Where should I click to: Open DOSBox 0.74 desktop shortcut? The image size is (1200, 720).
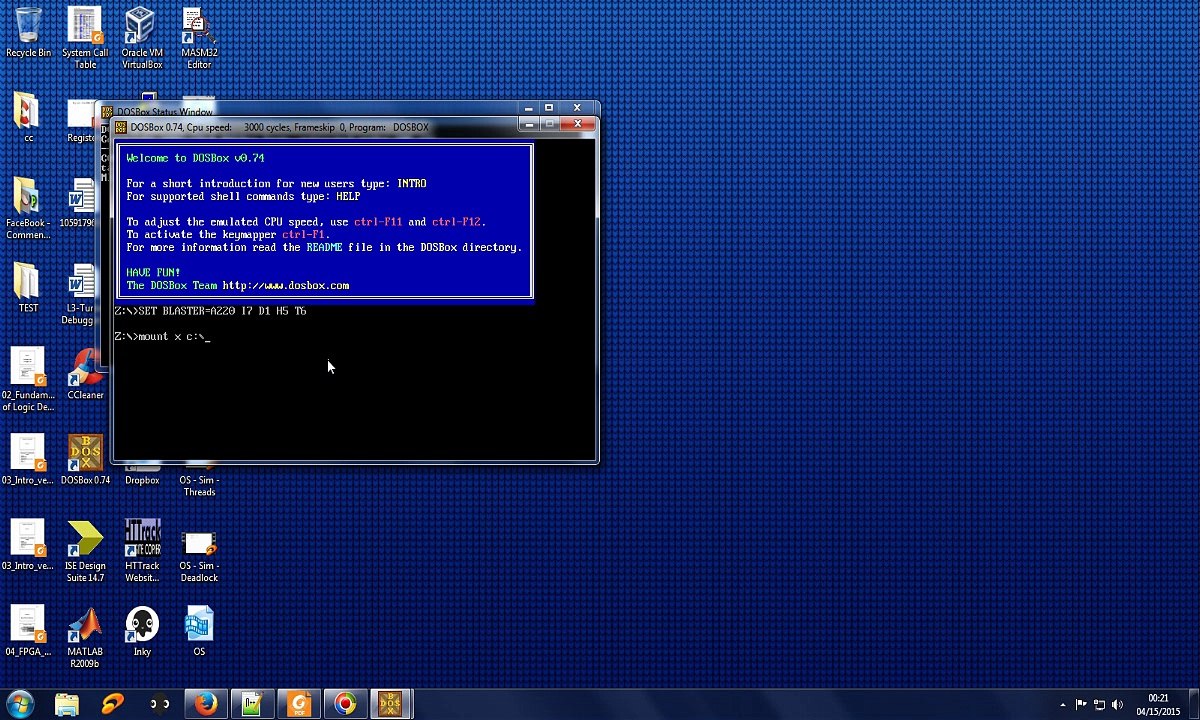pos(85,460)
